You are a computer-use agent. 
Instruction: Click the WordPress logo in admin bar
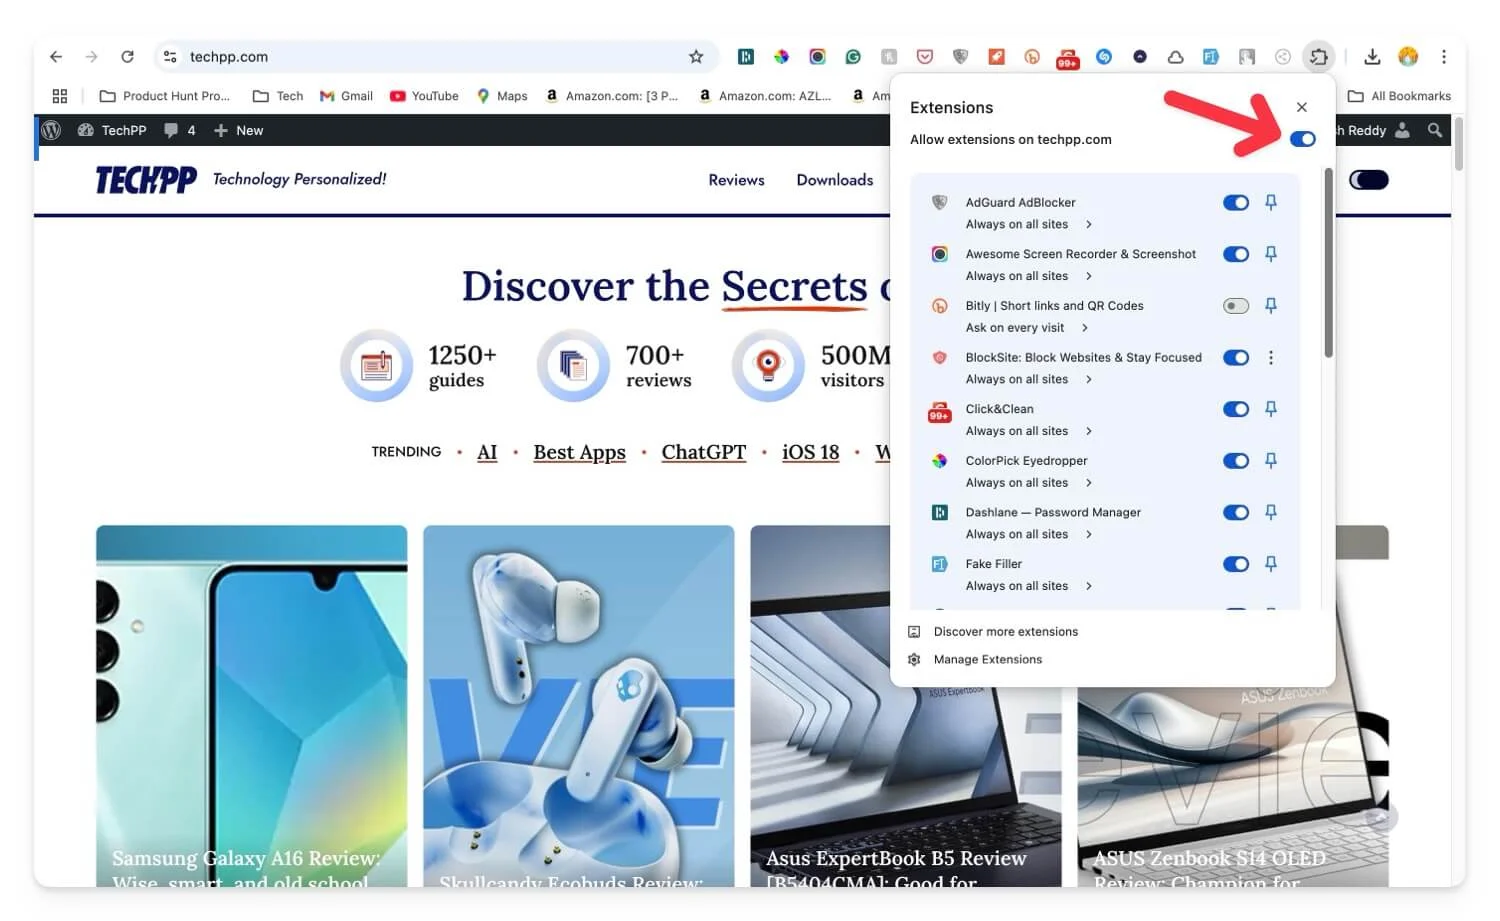click(x=52, y=130)
